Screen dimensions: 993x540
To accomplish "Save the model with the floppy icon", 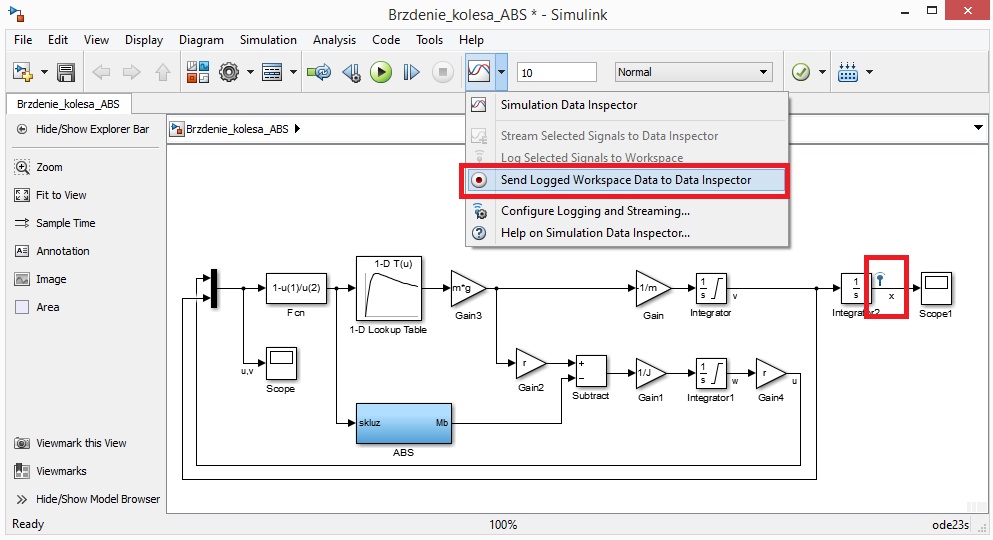I will 66,72.
